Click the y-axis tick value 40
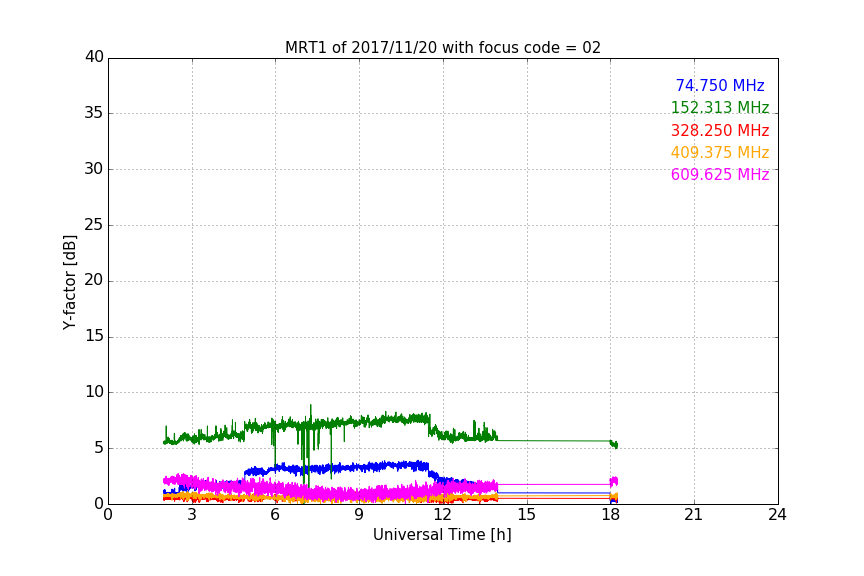The image size is (864, 576). pos(94,57)
